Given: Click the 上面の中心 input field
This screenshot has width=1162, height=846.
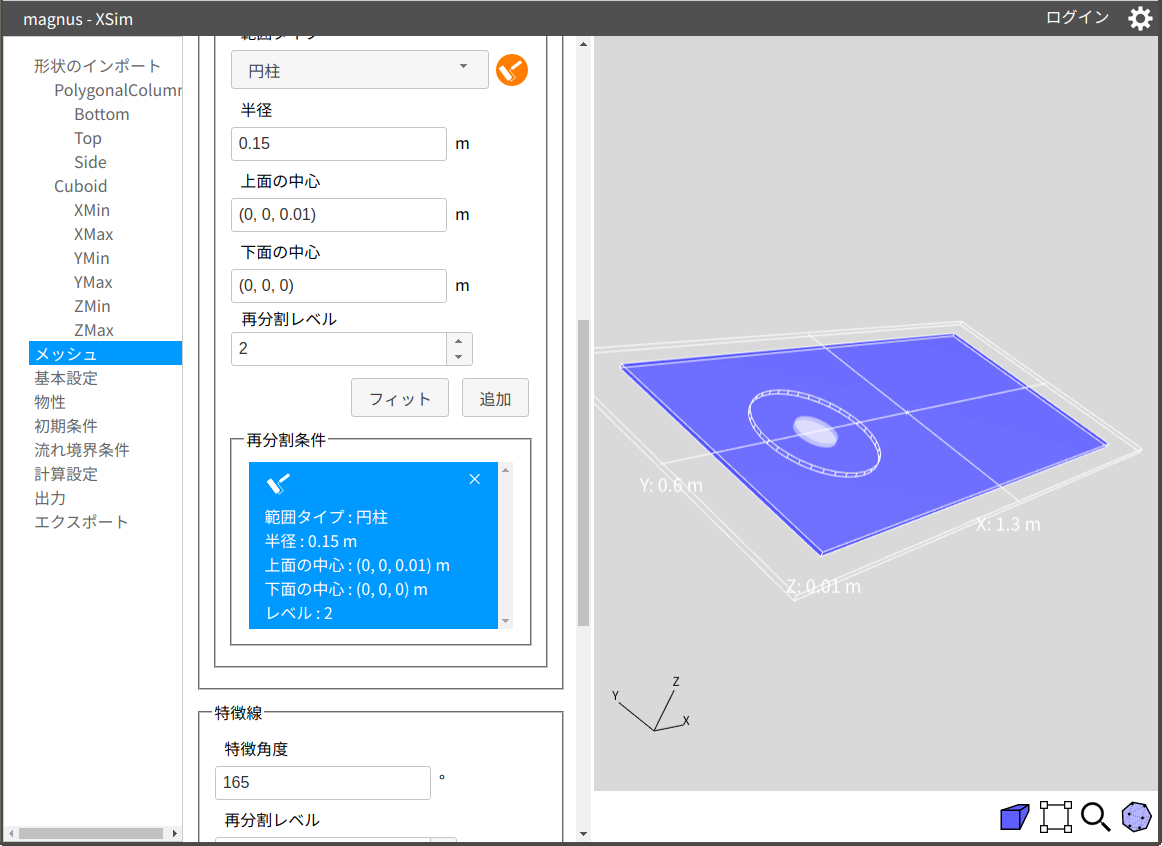Looking at the screenshot, I should click(339, 215).
